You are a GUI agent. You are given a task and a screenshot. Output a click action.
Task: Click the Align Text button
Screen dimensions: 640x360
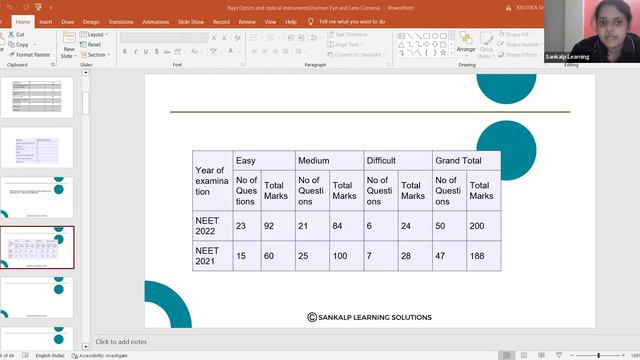pos(344,44)
